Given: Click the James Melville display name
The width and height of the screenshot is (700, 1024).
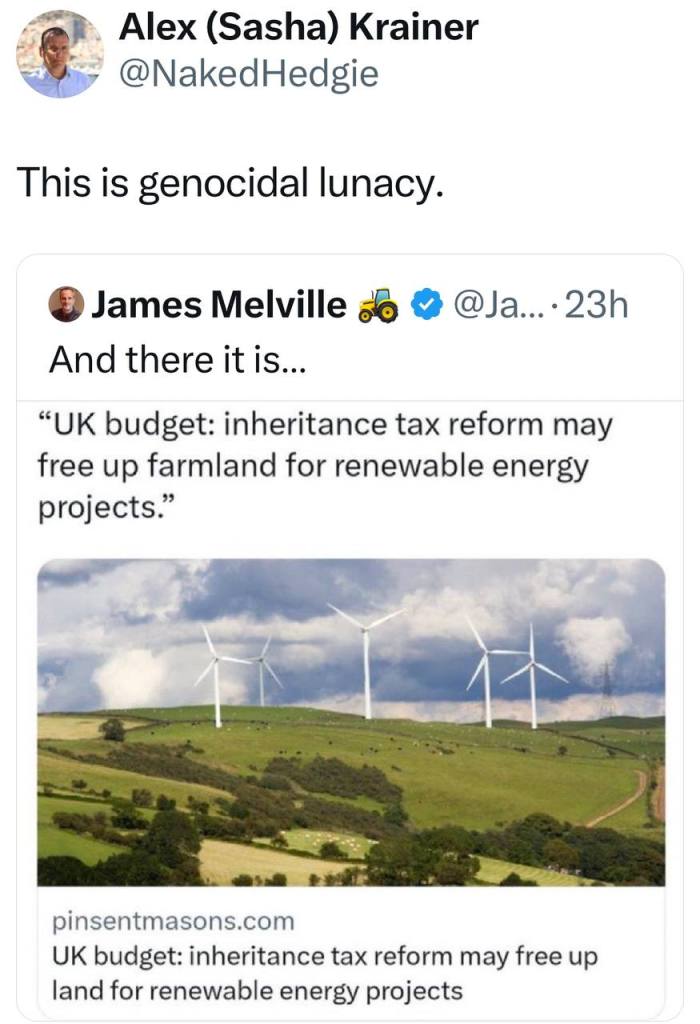Looking at the screenshot, I should [x=220, y=305].
